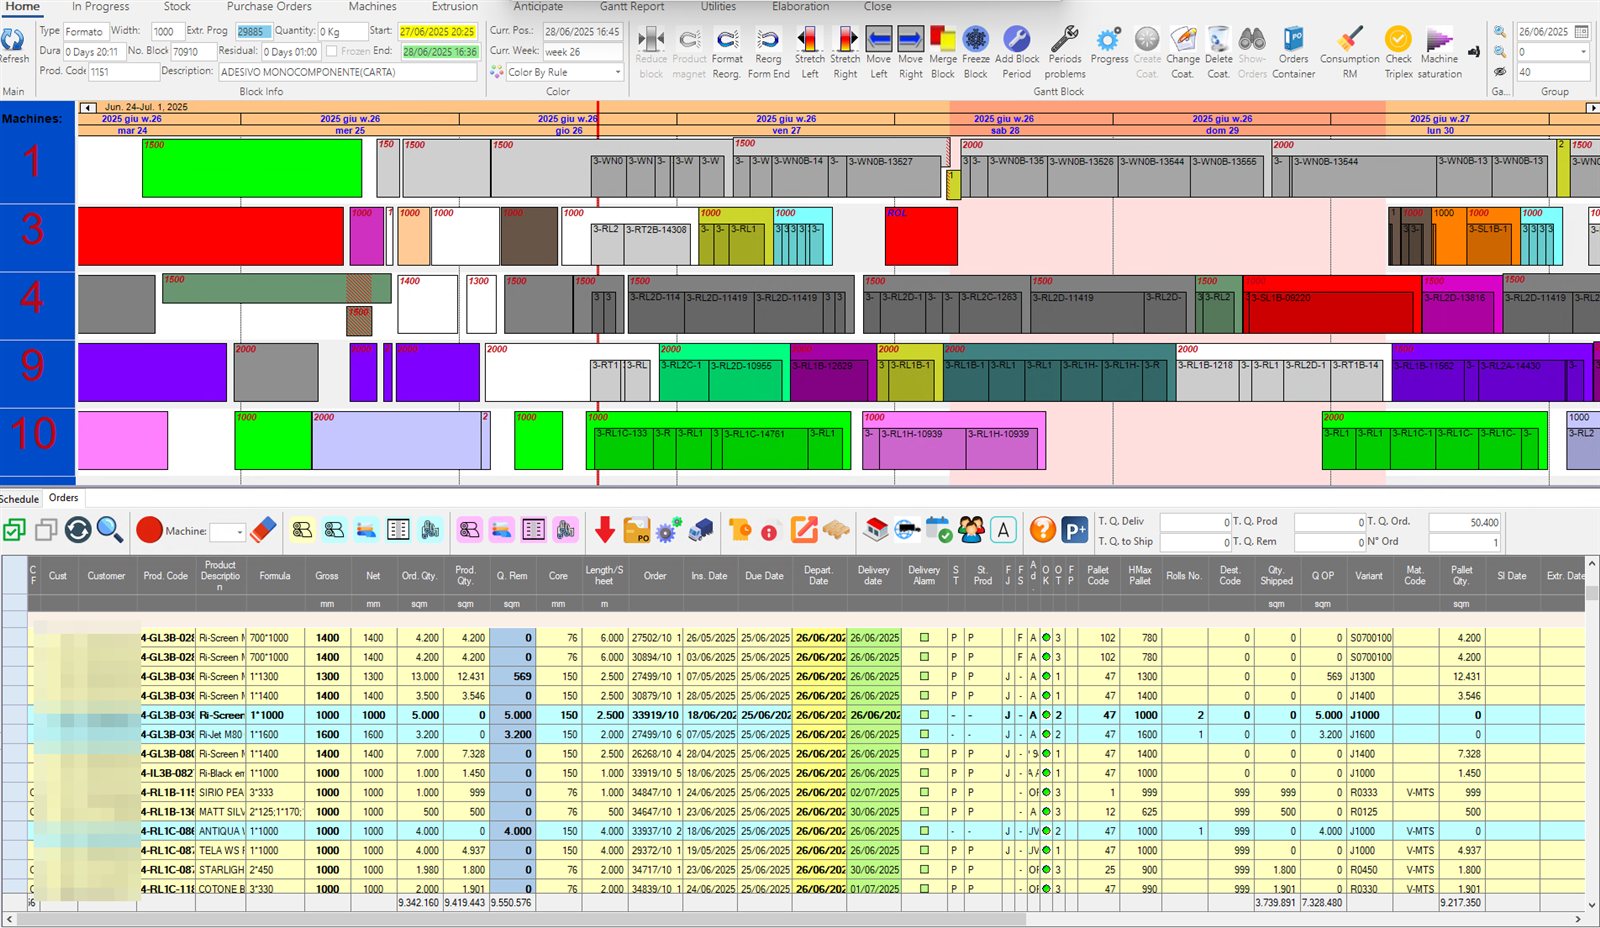Click Reorg Form End ribbon icon
1600x928 pixels.
pyautogui.click(x=768, y=40)
